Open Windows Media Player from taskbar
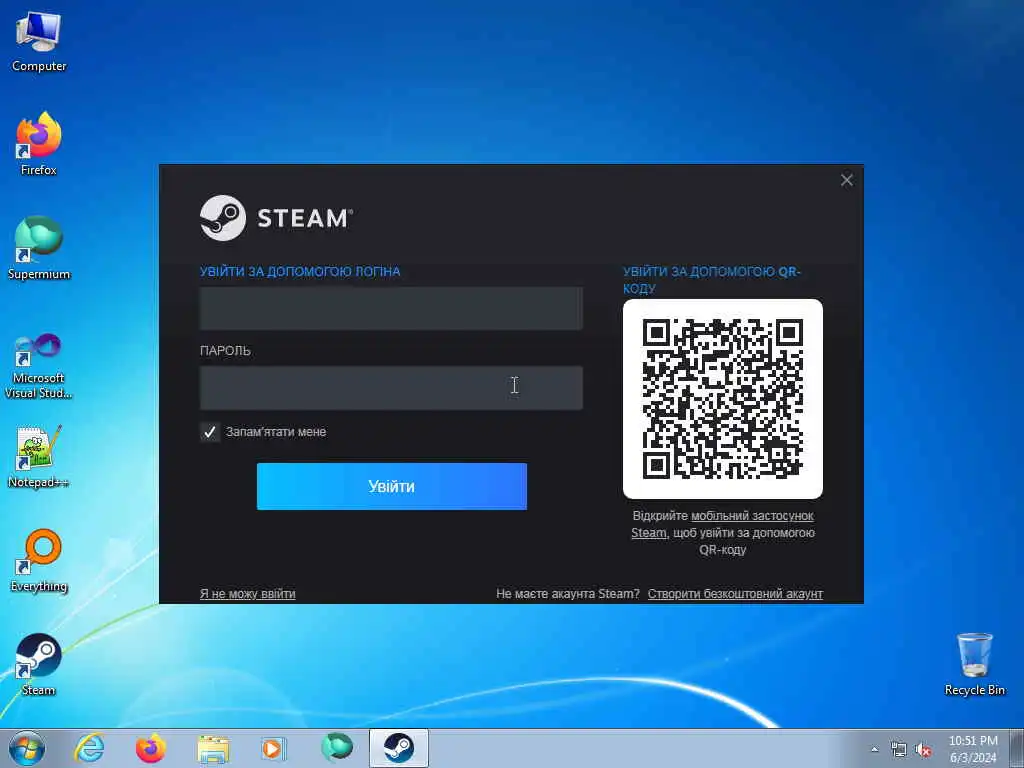The height and width of the screenshot is (768, 1024). (274, 748)
